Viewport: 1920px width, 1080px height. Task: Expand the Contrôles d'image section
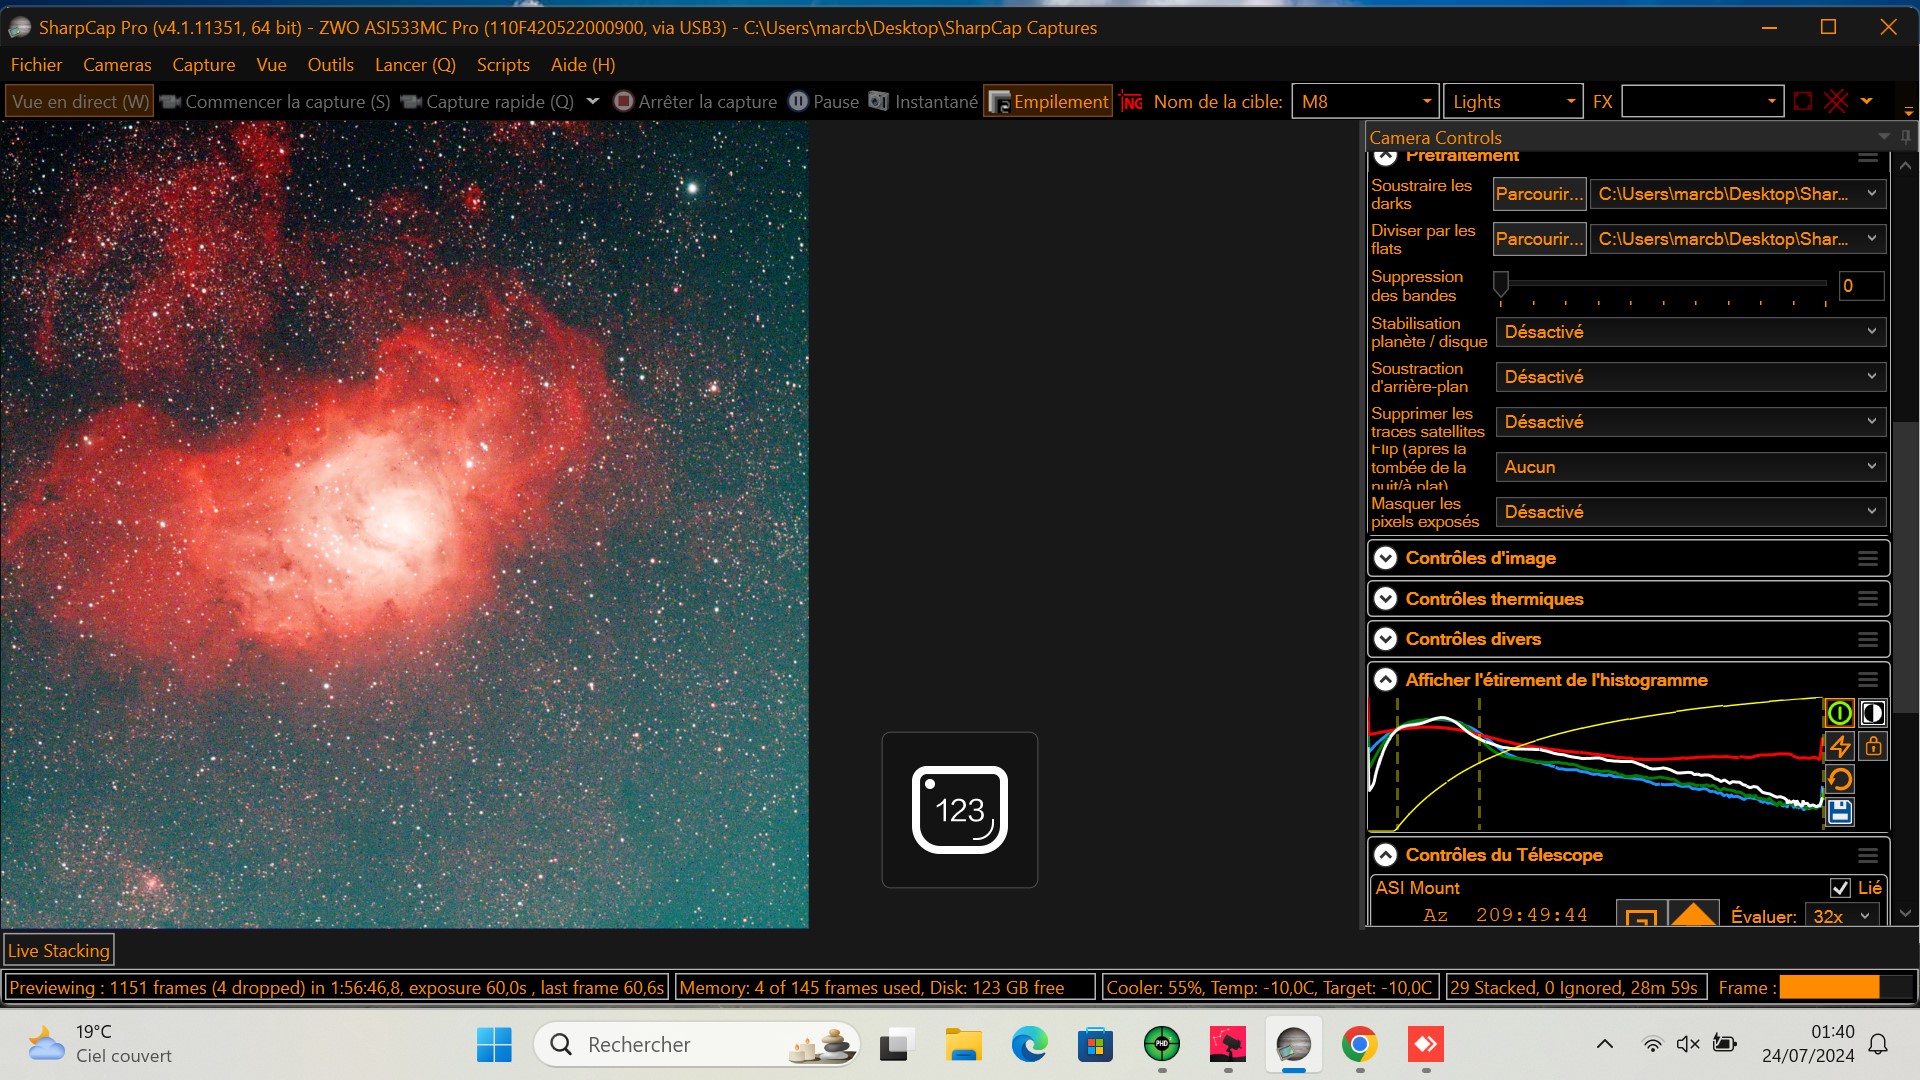(1385, 558)
